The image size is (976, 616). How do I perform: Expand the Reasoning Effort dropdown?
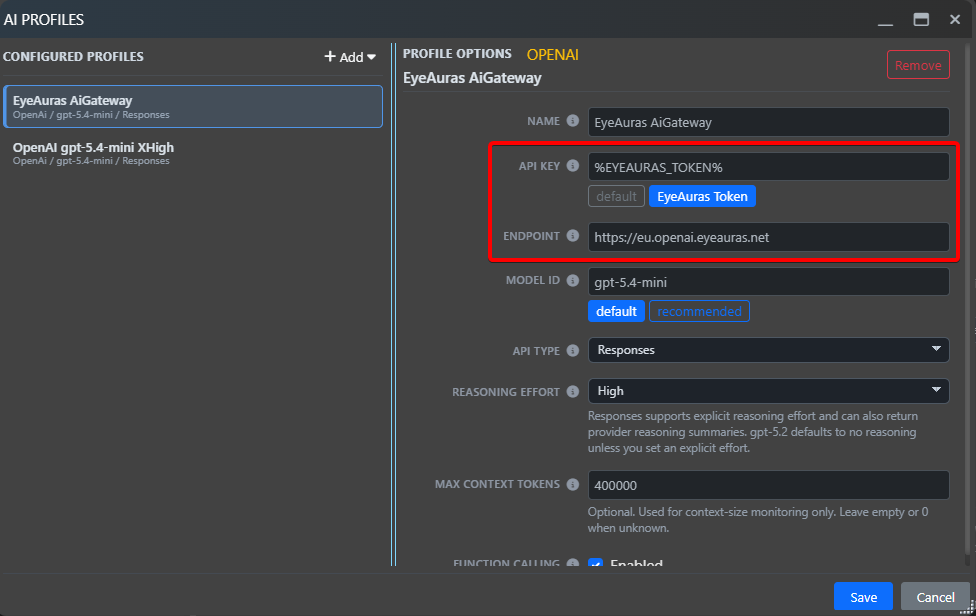(x=767, y=390)
